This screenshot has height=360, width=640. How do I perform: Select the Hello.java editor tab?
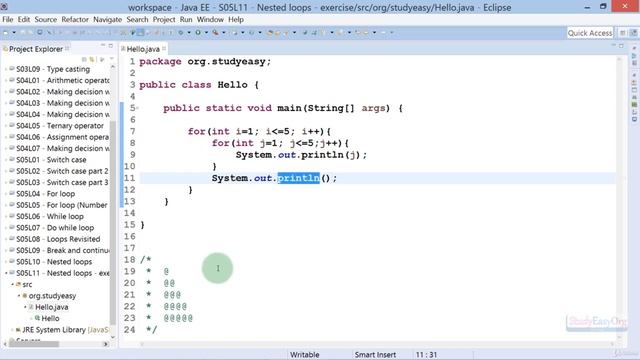pyautogui.click(x=143, y=49)
